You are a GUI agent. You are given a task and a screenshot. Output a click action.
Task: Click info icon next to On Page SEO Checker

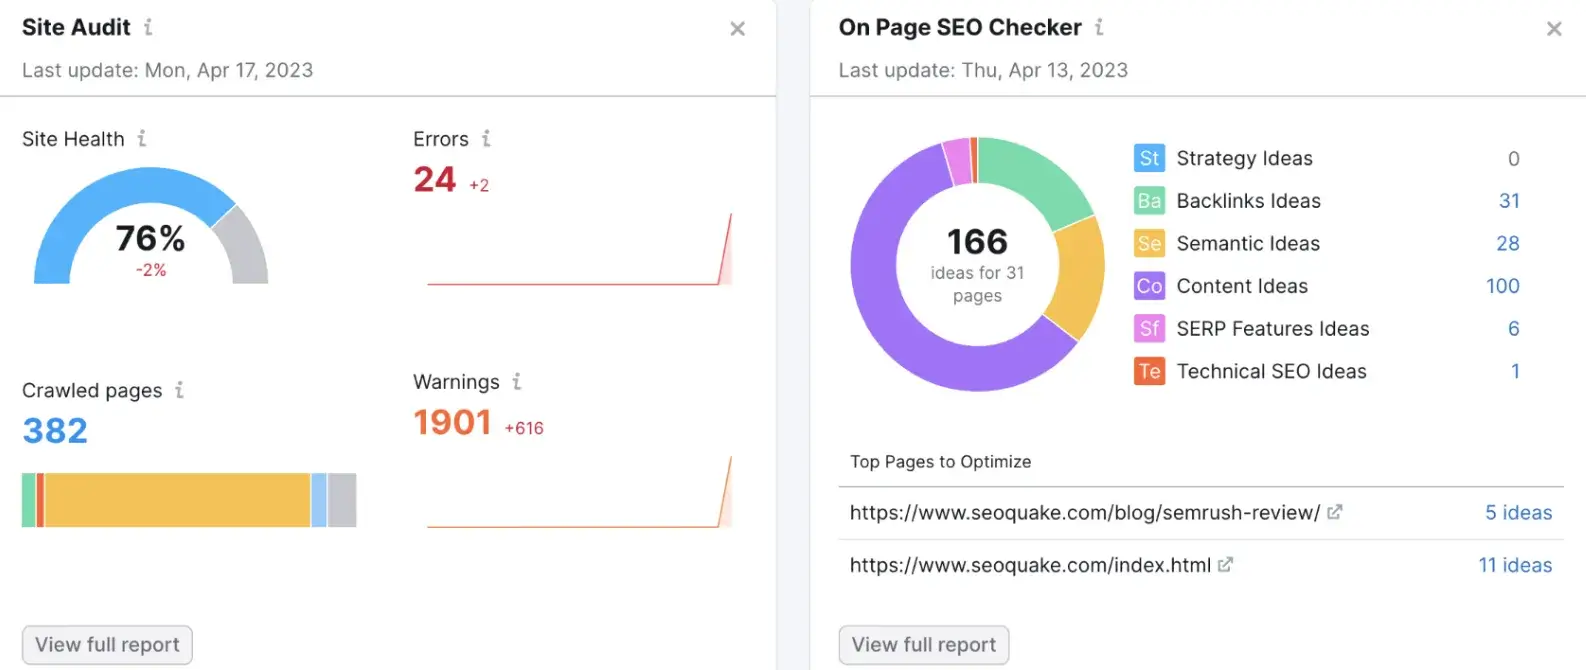tap(1099, 28)
